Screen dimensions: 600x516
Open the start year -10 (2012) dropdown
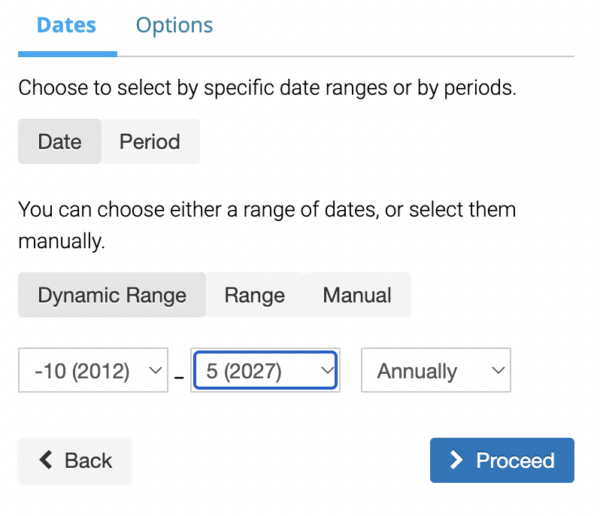[93, 371]
